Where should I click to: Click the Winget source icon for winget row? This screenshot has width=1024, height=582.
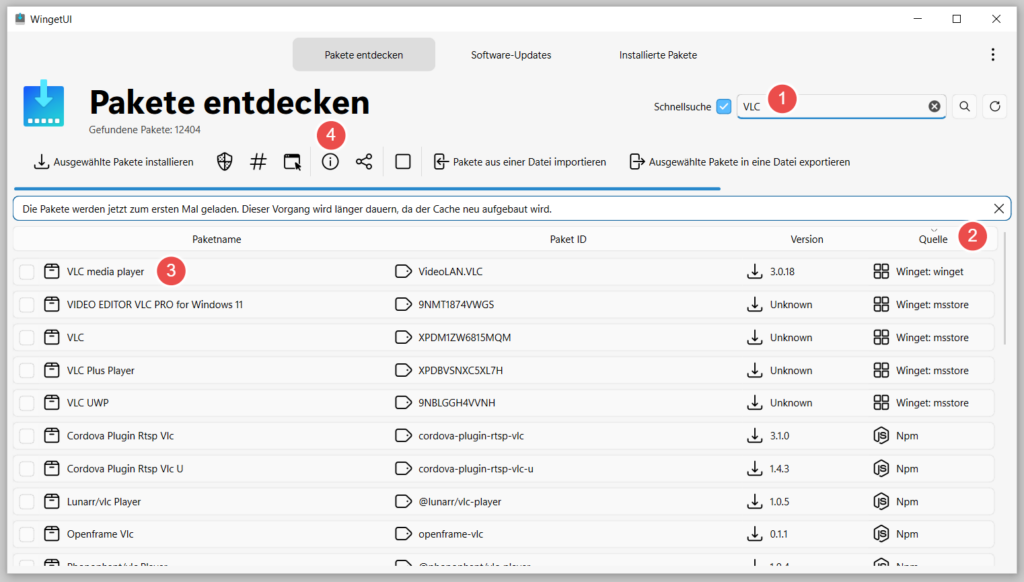pos(881,271)
